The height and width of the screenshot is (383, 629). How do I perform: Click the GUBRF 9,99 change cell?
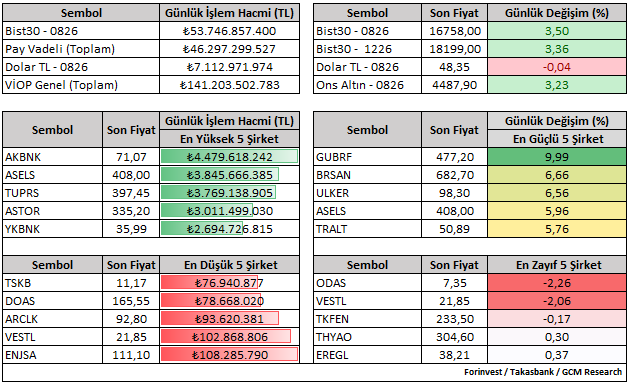tap(557, 157)
